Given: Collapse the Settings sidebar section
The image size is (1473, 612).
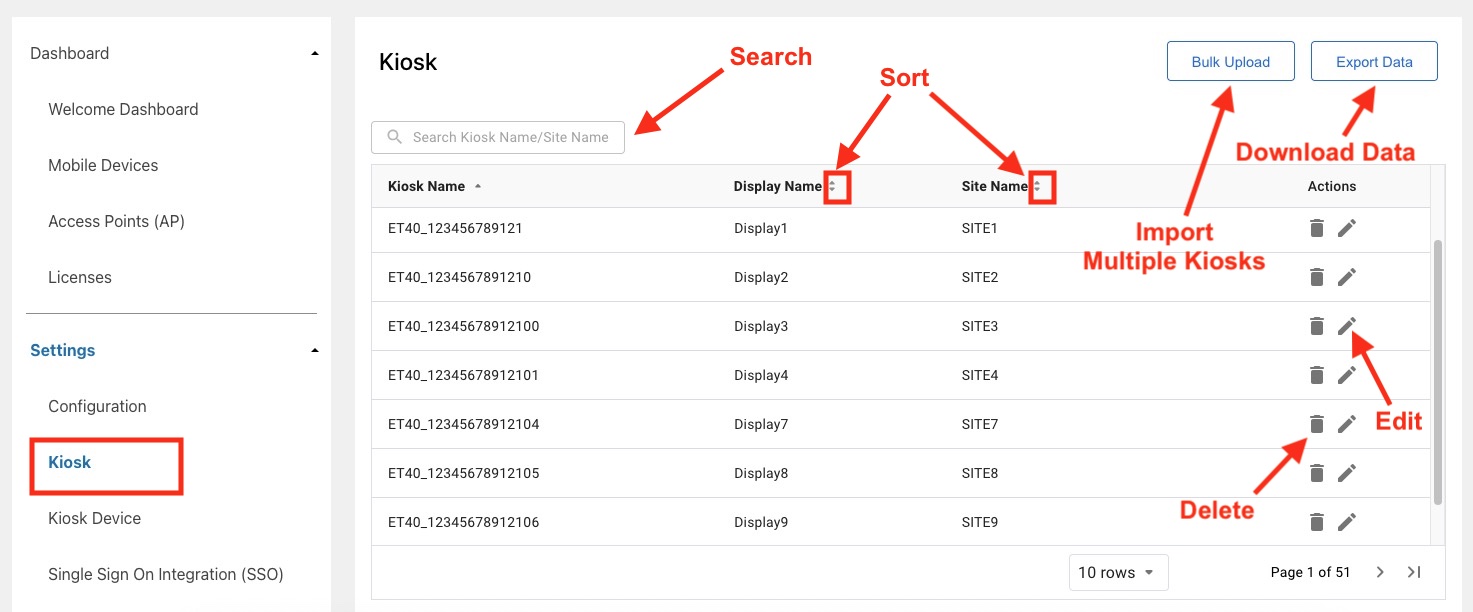Looking at the screenshot, I should point(315,350).
